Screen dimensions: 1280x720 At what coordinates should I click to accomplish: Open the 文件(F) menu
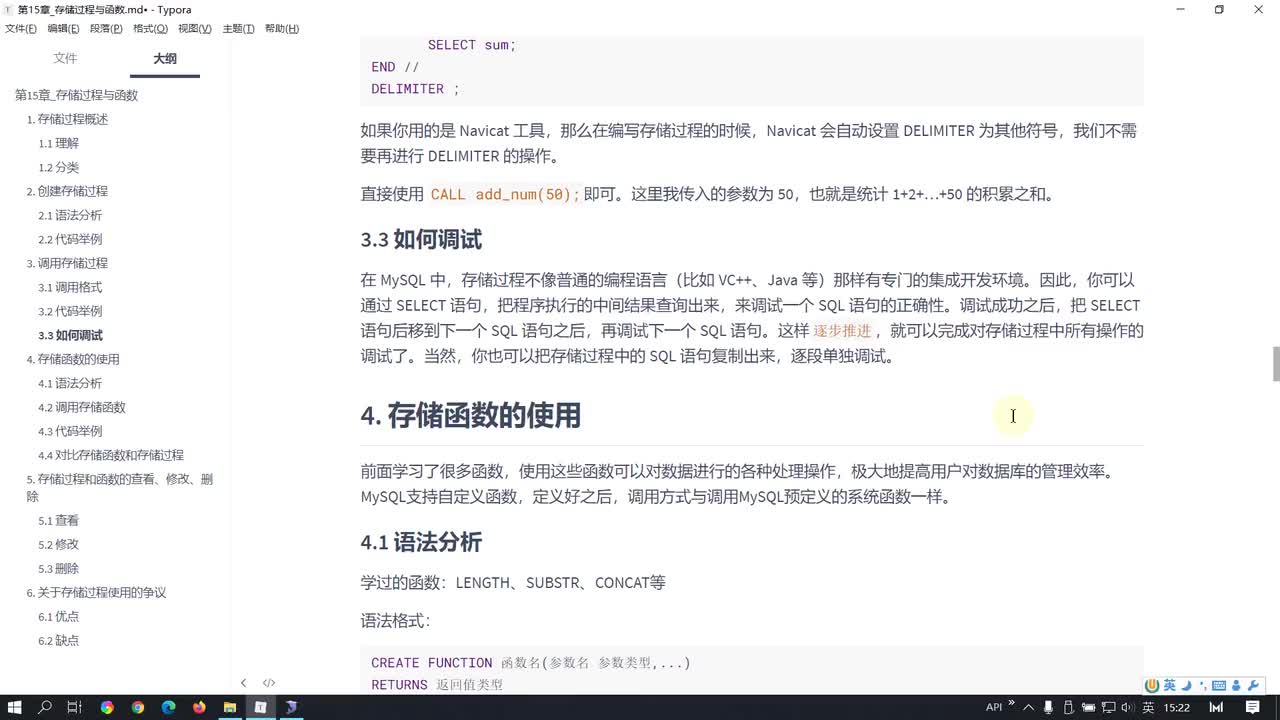(21, 28)
